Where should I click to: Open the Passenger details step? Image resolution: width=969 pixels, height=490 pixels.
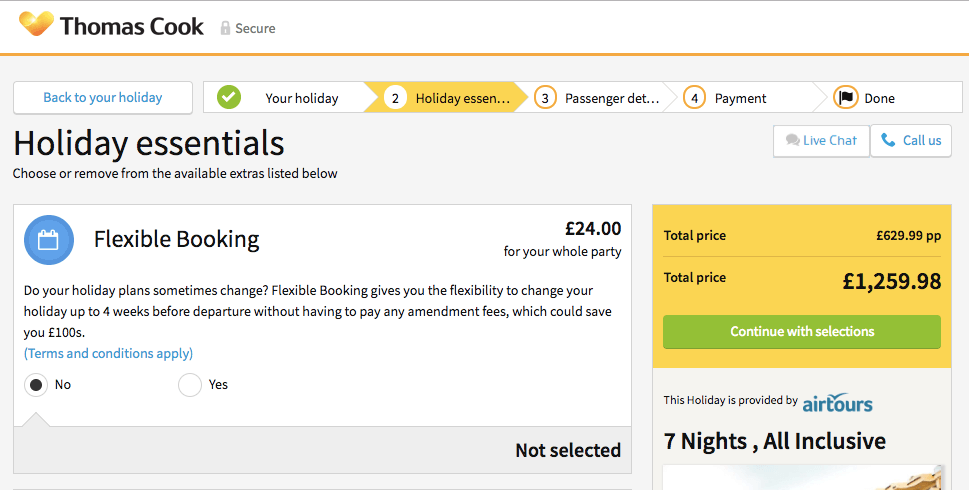pyautogui.click(x=611, y=98)
